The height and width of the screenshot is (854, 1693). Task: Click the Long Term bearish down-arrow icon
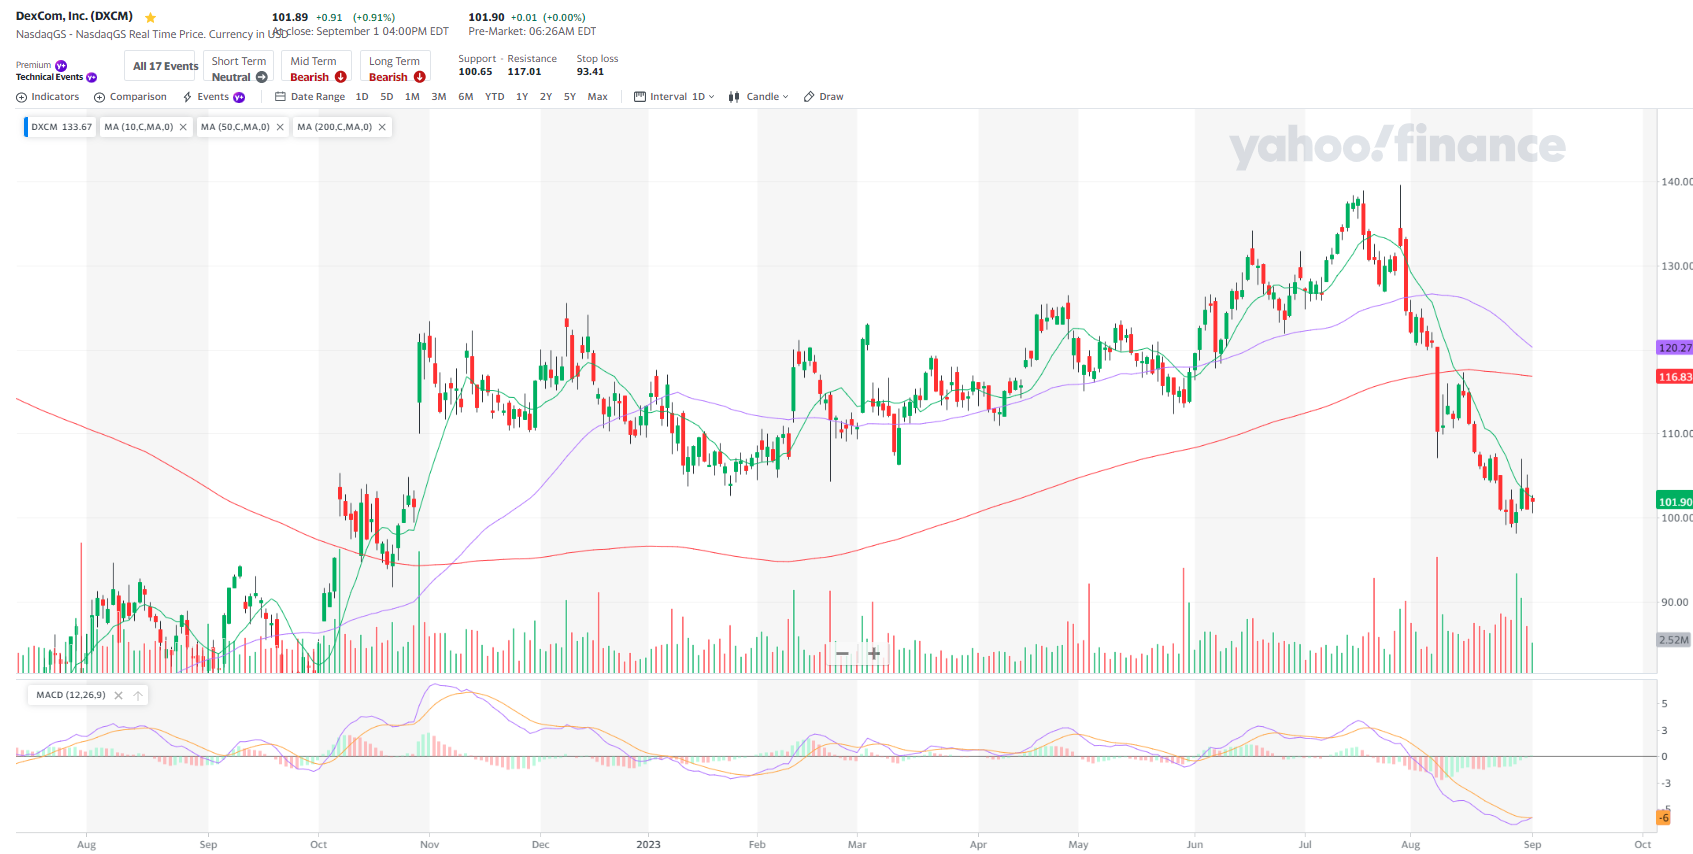[x=420, y=77]
